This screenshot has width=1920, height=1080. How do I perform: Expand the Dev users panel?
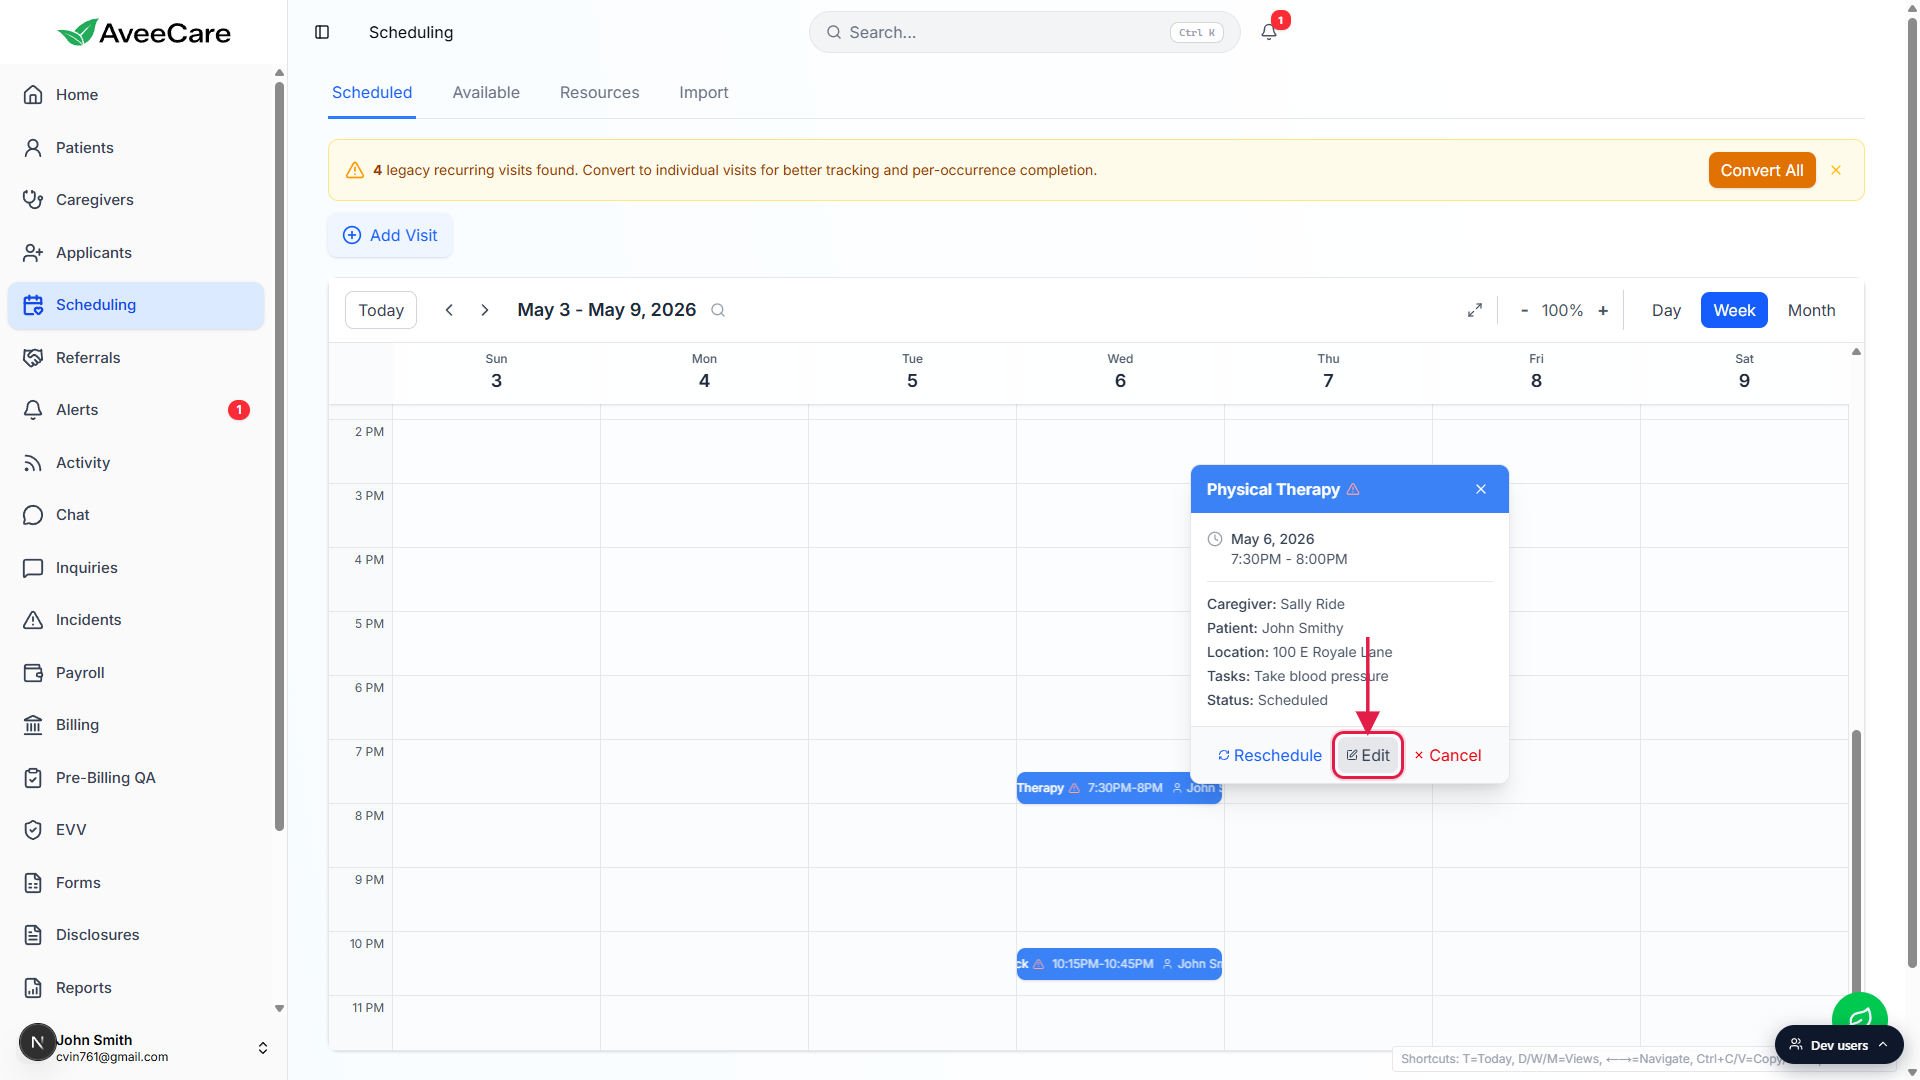click(1839, 1045)
